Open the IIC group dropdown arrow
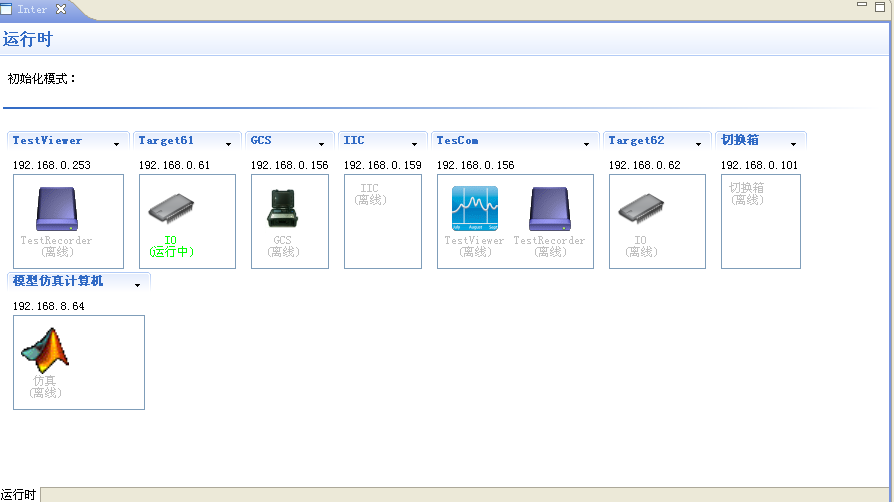The image size is (894, 502). coord(414,144)
